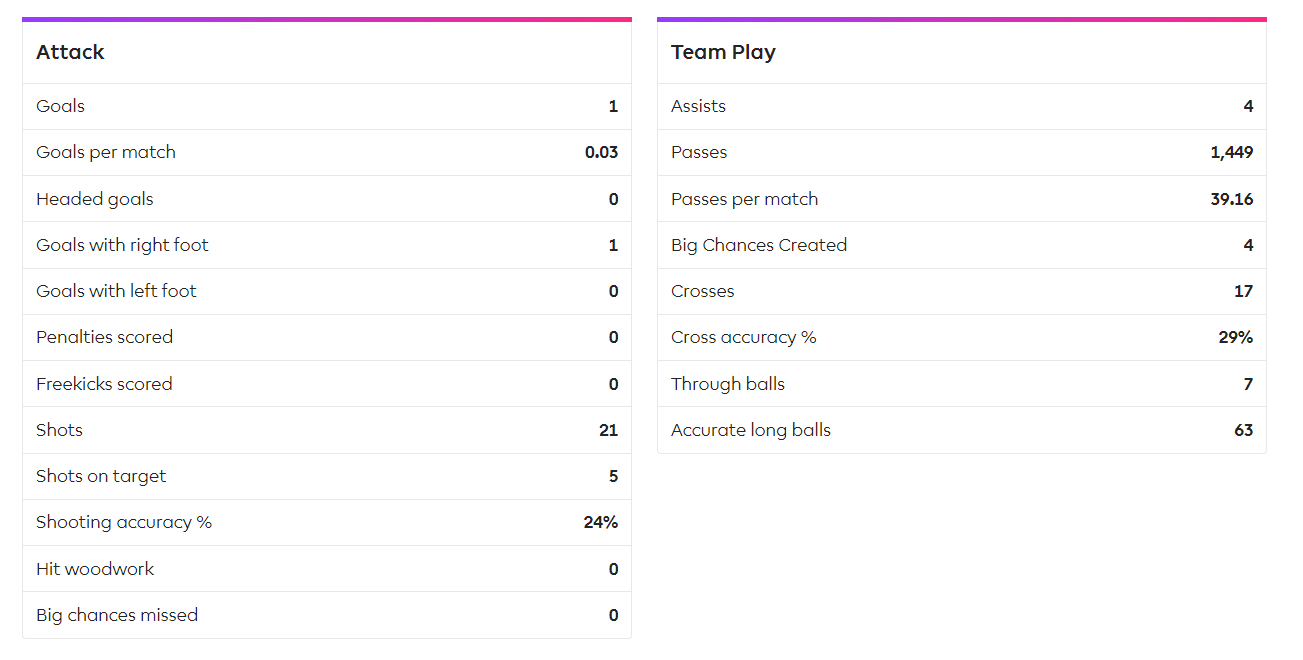Select Shooting accuracy % value 24%
Screen dimensions: 1303x660
point(601,522)
